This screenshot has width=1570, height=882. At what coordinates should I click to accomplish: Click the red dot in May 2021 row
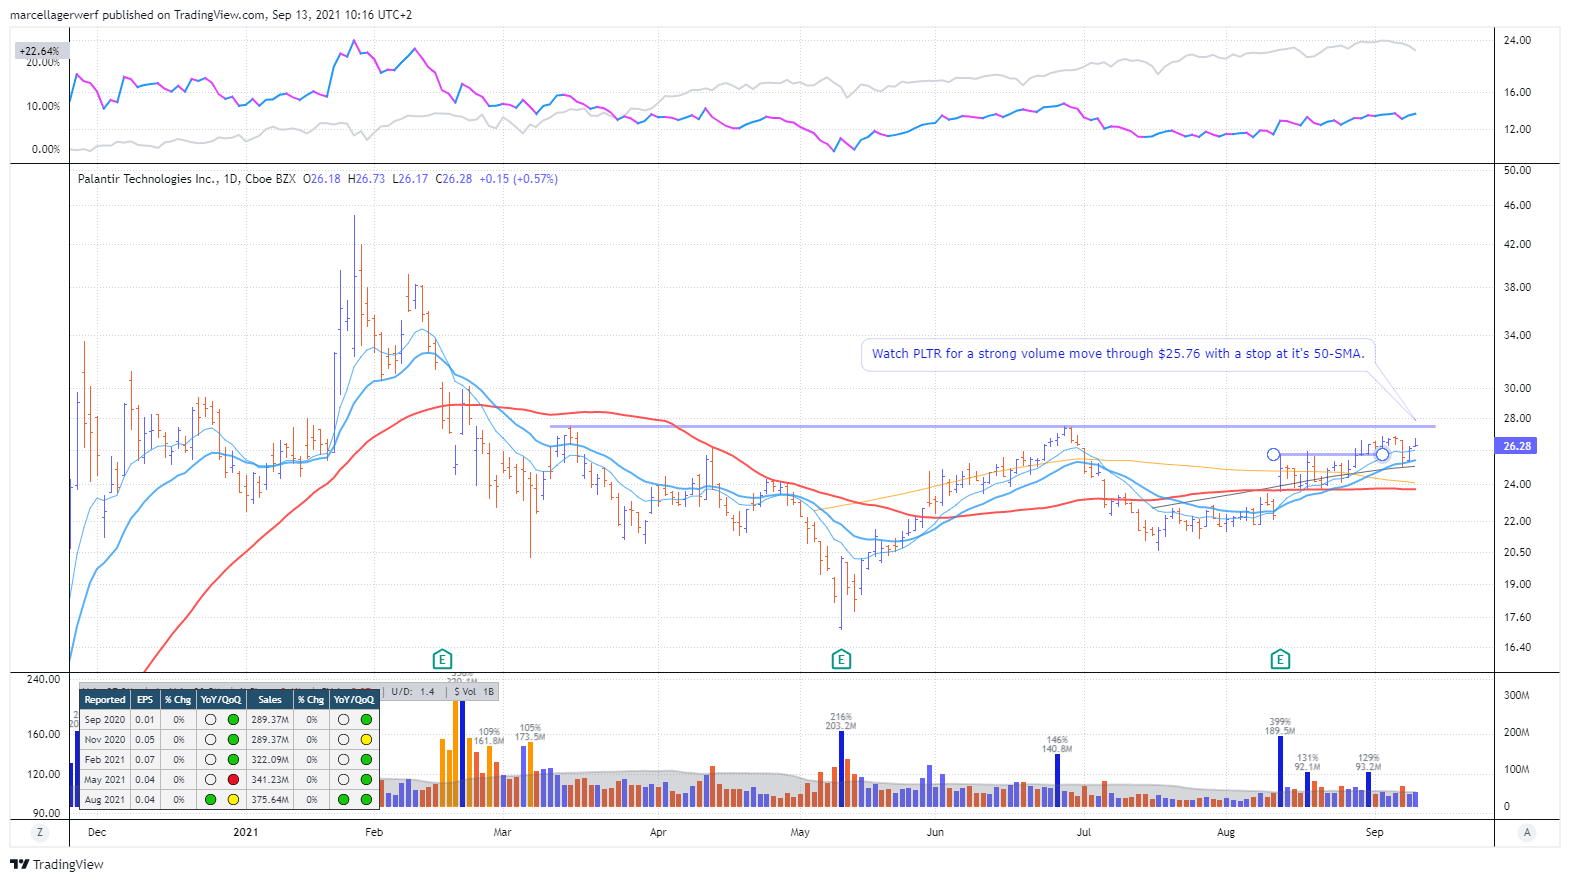233,780
